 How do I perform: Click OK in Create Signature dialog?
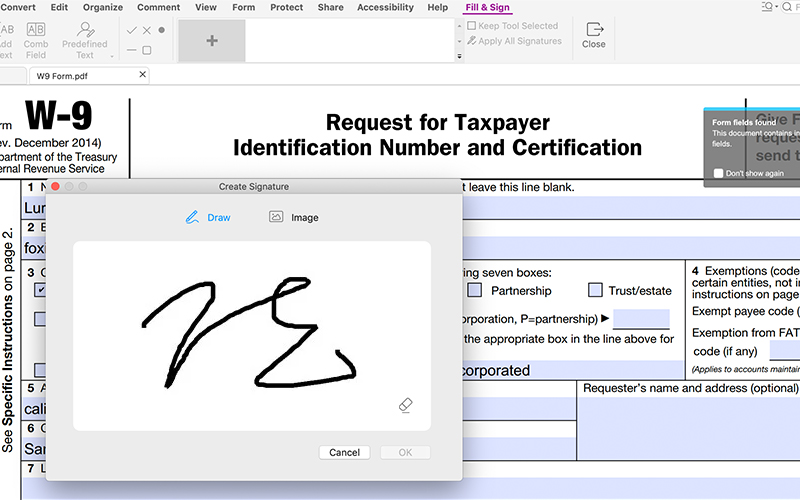tap(405, 453)
